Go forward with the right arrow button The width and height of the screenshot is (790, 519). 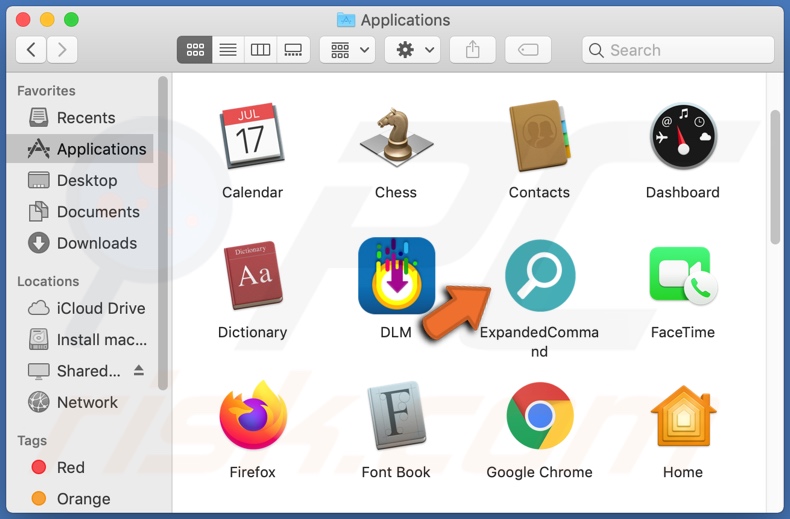pyautogui.click(x=62, y=50)
